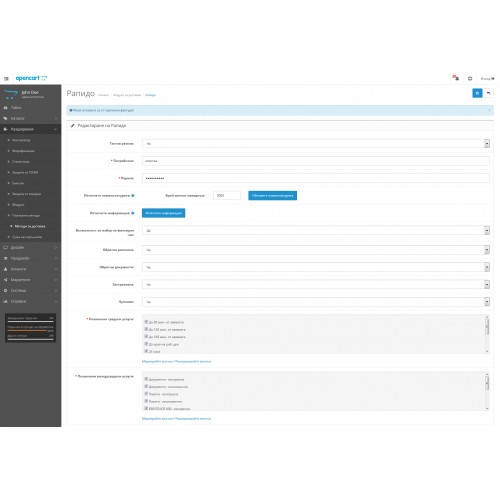
Task: Open Инсталатор submenu item
Action: coord(21,140)
